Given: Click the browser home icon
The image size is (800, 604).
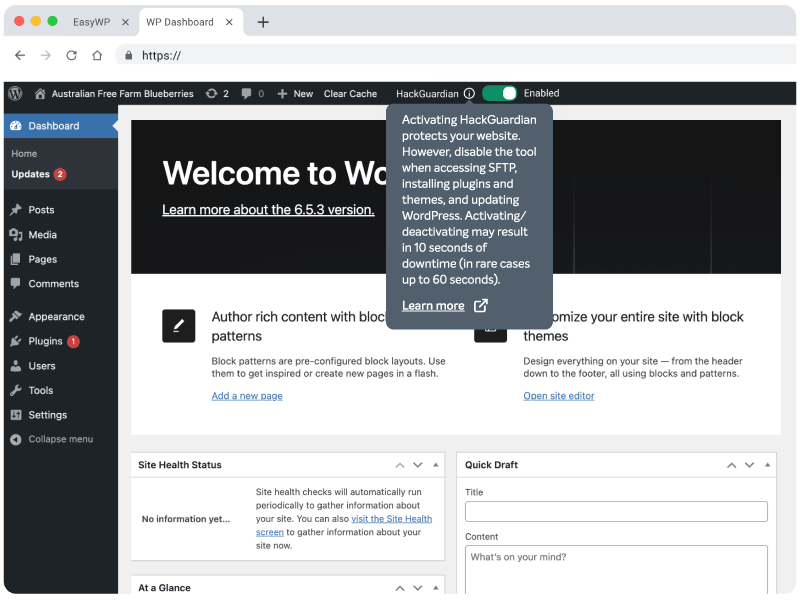Looking at the screenshot, I should [97, 55].
